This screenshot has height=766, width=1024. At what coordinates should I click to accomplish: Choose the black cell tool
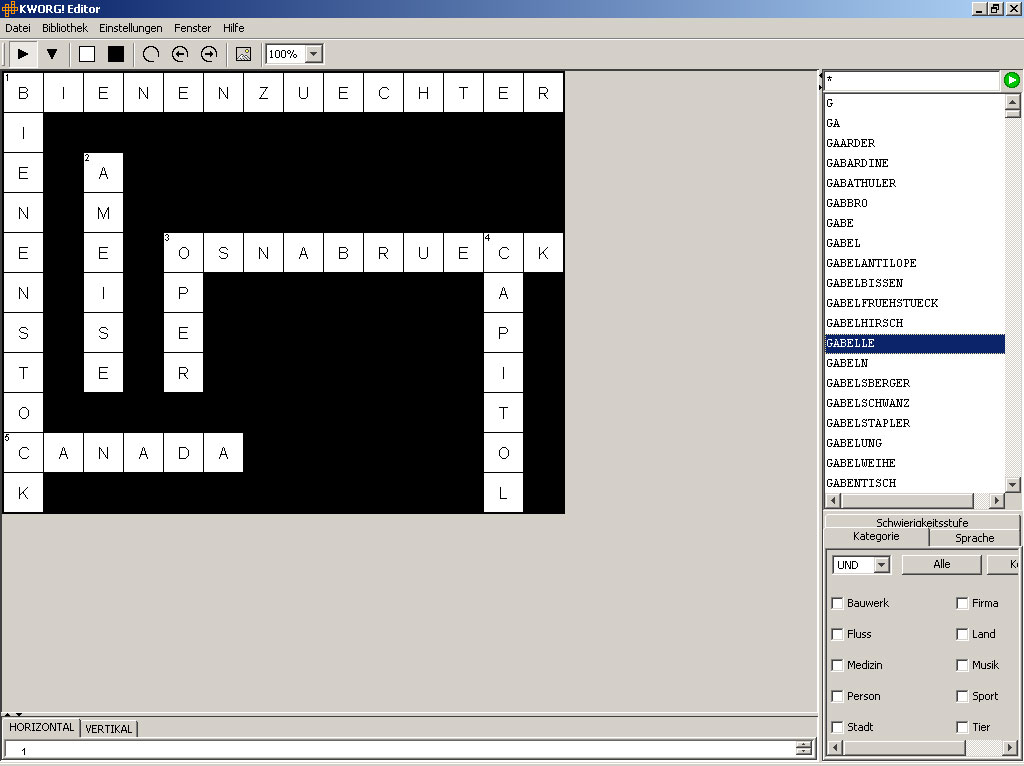tap(116, 54)
